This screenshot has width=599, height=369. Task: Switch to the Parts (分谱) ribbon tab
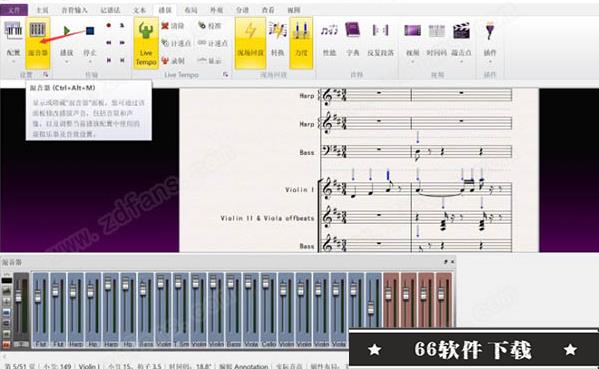click(x=243, y=10)
